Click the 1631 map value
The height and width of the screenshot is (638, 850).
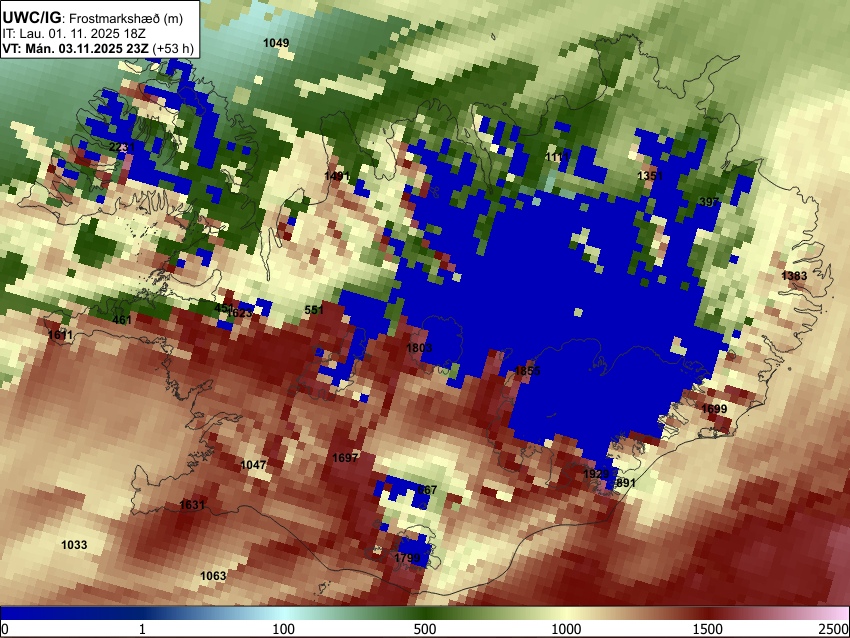192,505
